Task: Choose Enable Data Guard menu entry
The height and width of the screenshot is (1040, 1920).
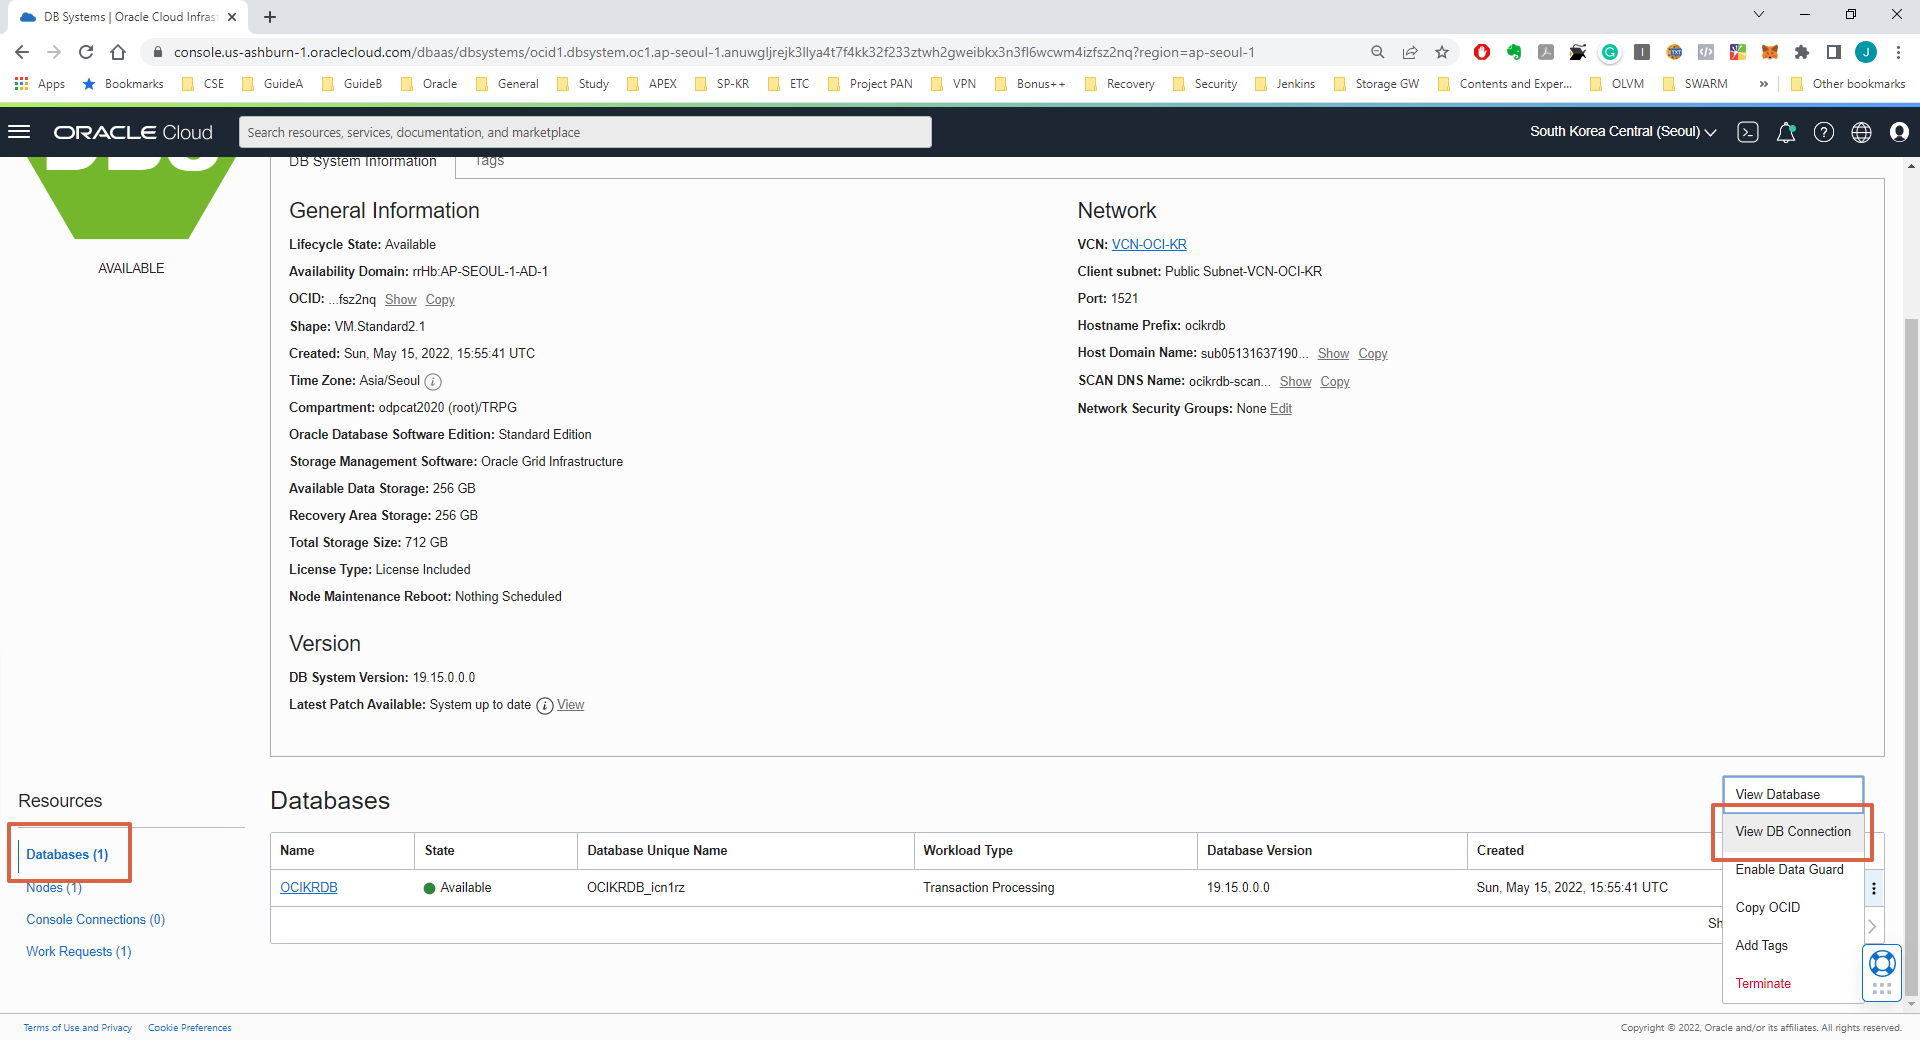Action: coord(1793,870)
